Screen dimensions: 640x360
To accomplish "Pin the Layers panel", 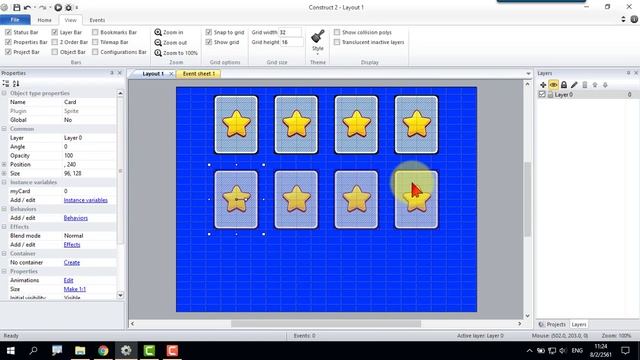I will click(x=629, y=73).
